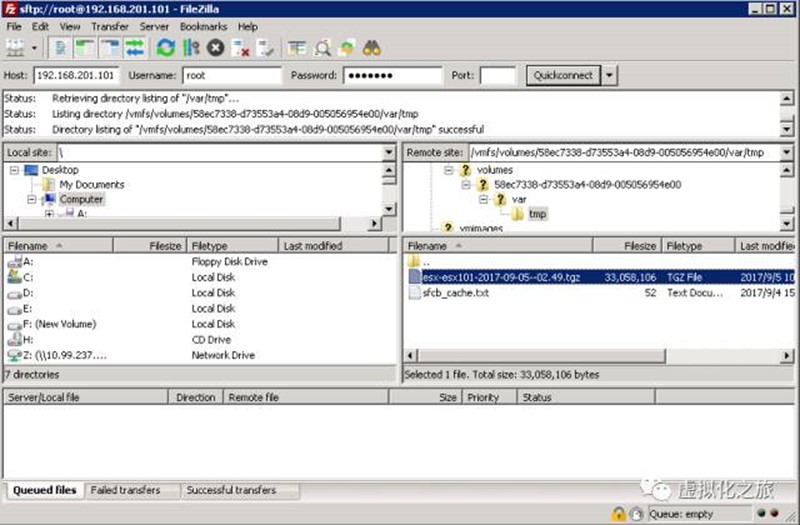Toggle synchronized browsing
Viewport: 800px width, 525px height.
click(x=347, y=48)
